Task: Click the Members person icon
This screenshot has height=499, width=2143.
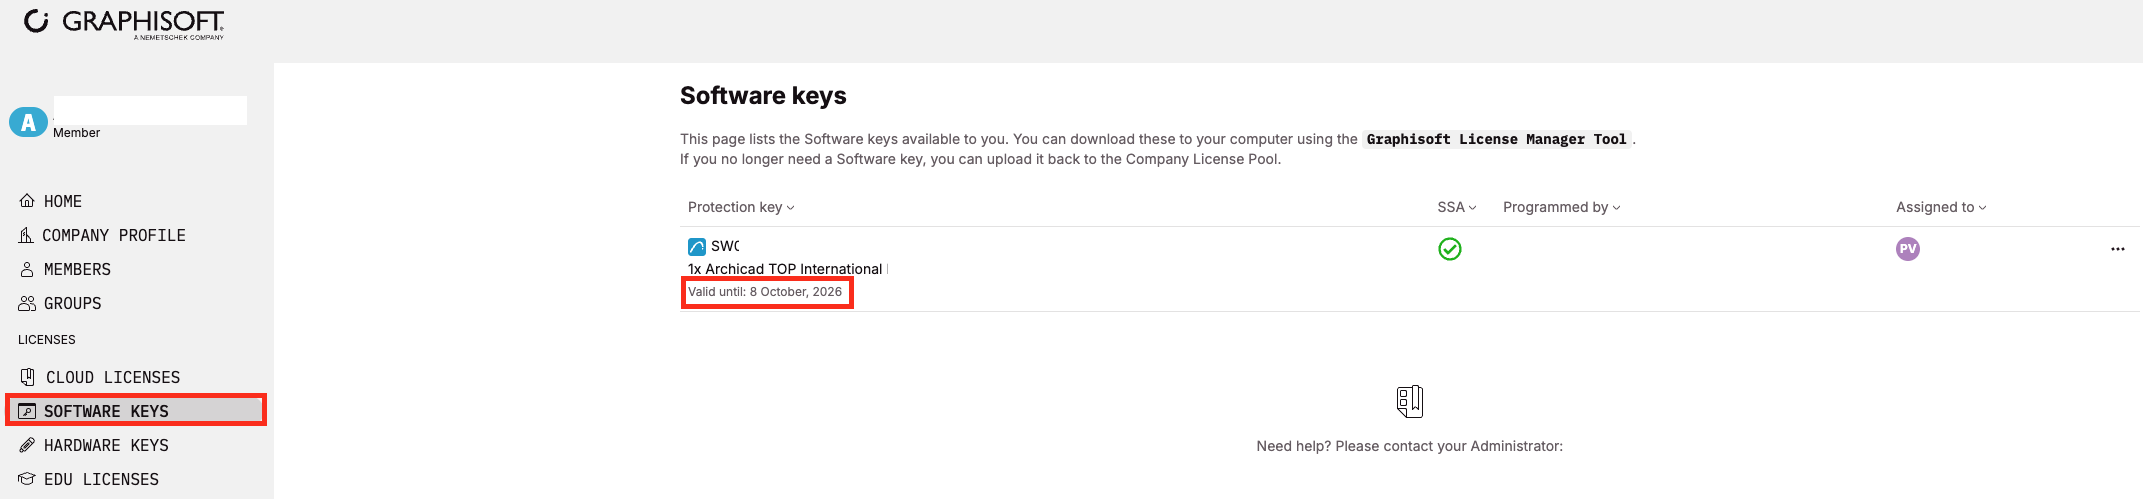Action: pos(27,269)
